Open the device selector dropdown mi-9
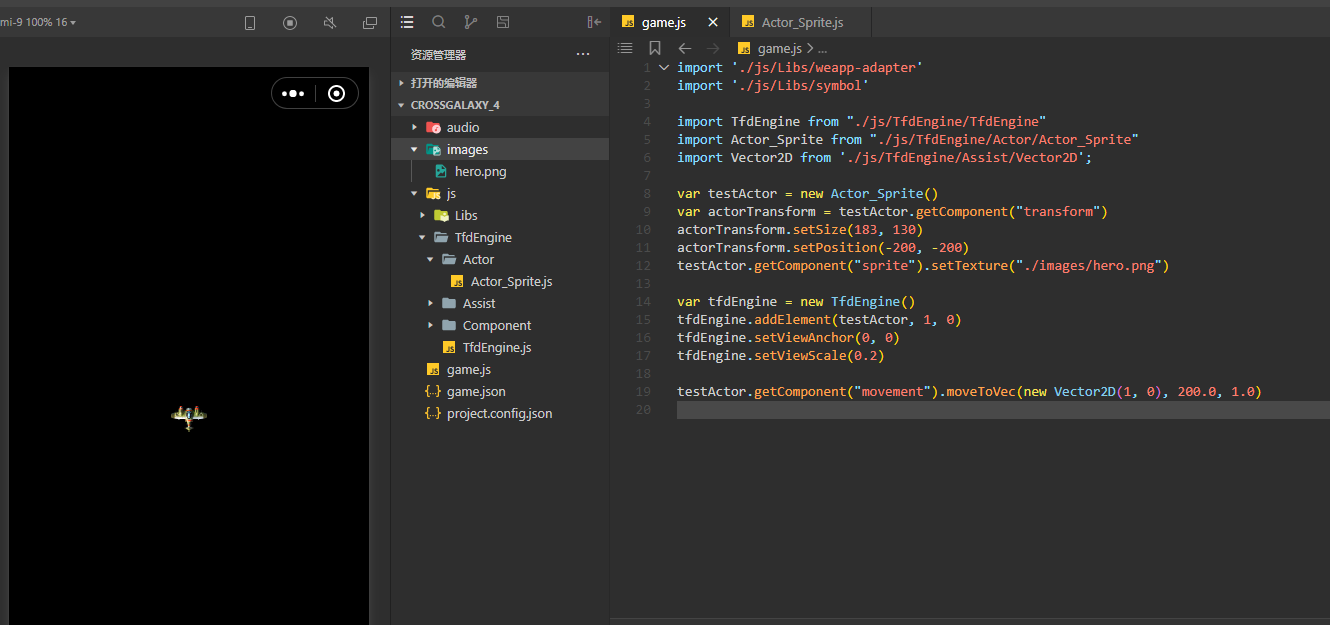The width and height of the screenshot is (1330, 625). coord(38,22)
